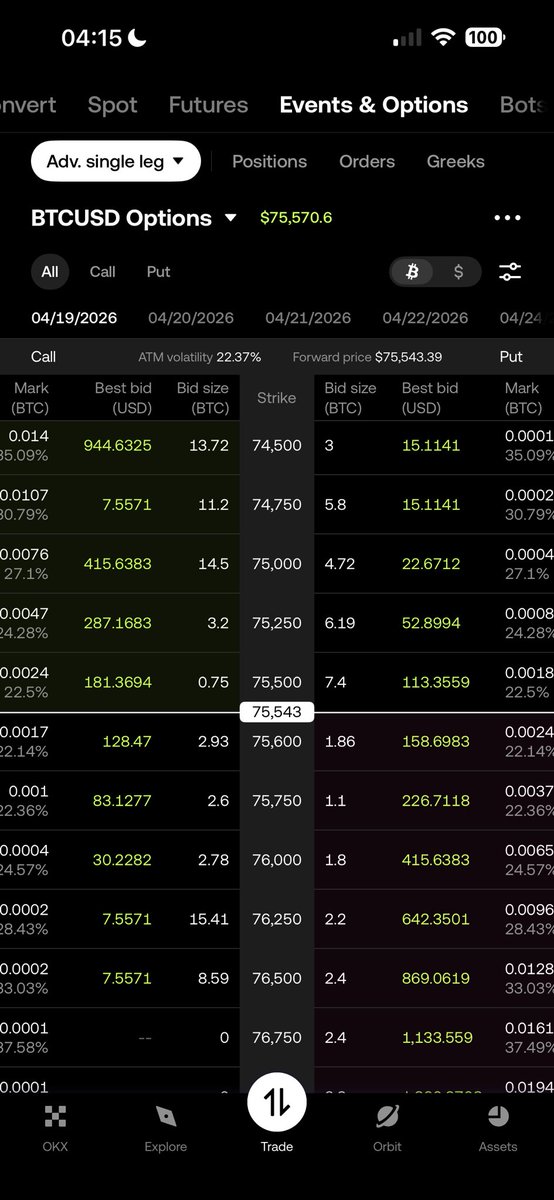The height and width of the screenshot is (1200, 554).
Task: Tap the 75,250 strike row
Action: point(277,622)
